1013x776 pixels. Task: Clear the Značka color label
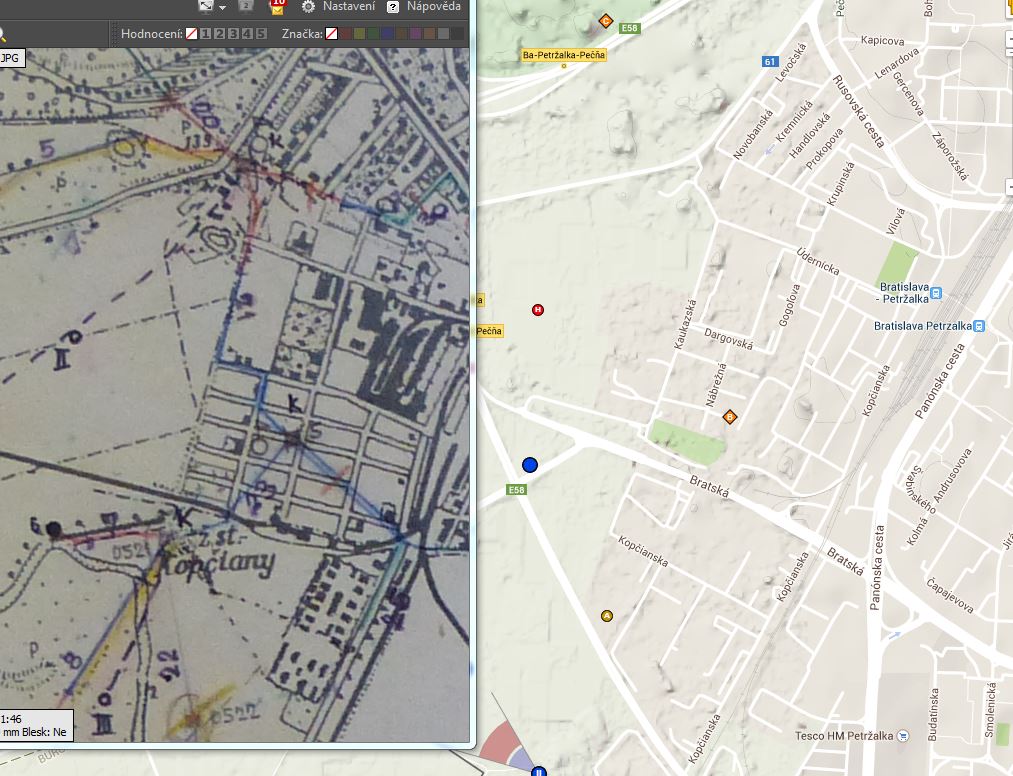coord(331,34)
